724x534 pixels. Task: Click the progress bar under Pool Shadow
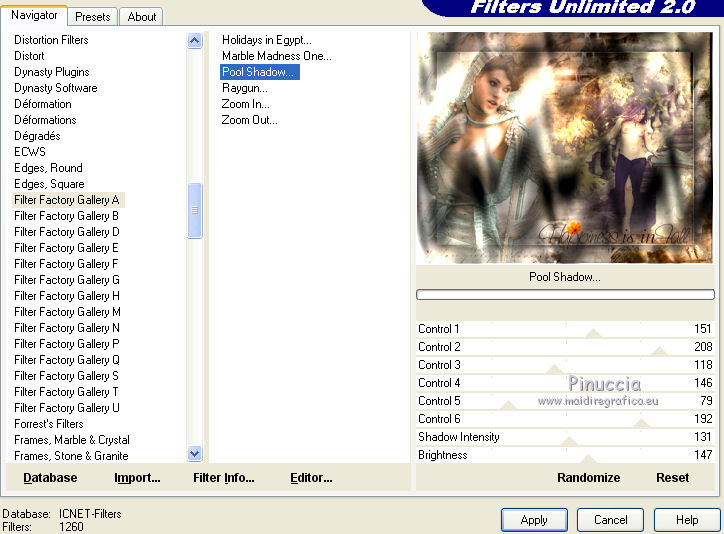point(565,294)
